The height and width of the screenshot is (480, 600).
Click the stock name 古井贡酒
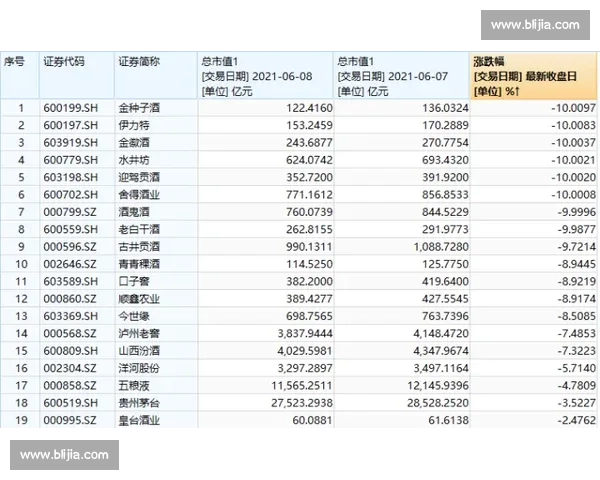tap(139, 247)
